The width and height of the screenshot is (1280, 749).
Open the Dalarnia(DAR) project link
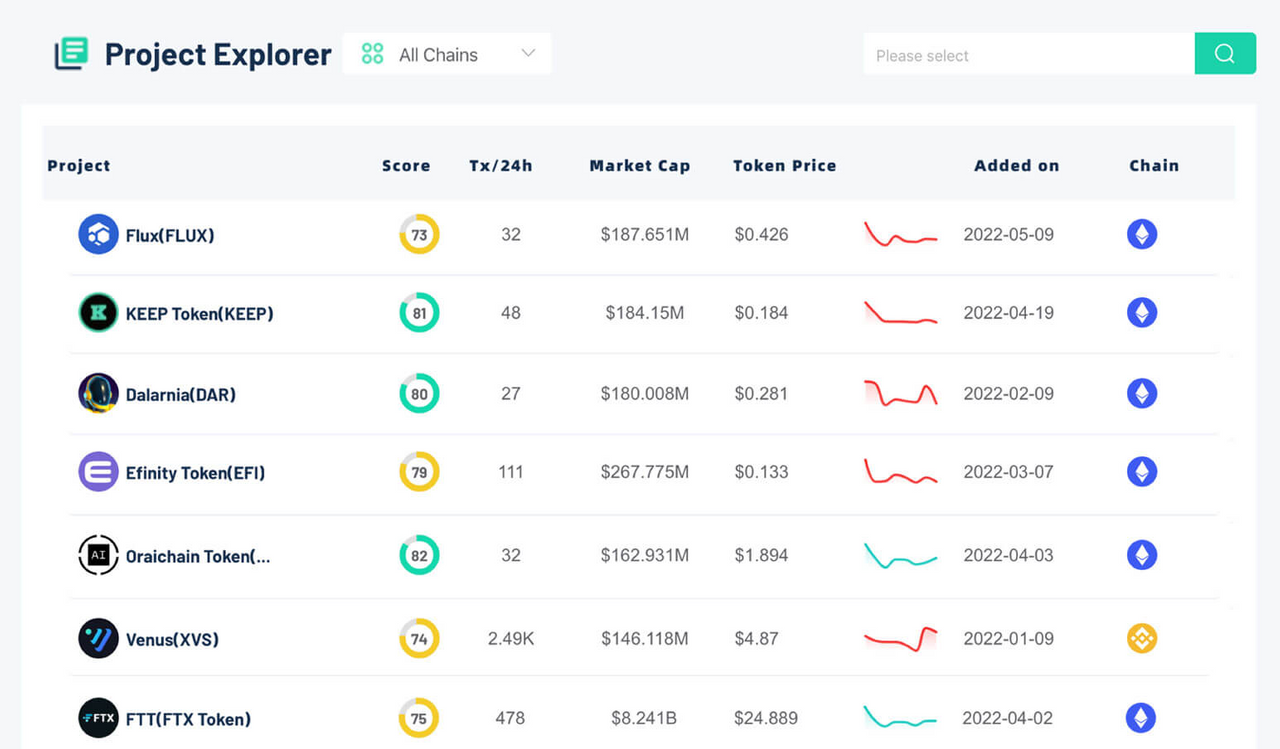[x=181, y=395]
